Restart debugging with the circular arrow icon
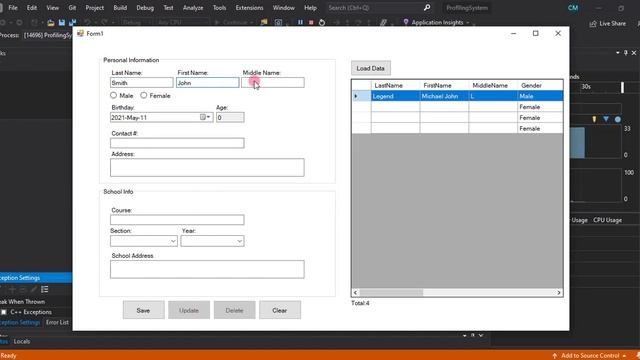 pyautogui.click(x=322, y=22)
